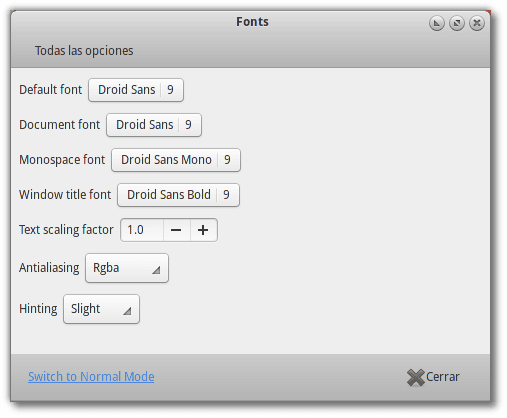Click the text scaling factor 1.0 field
This screenshot has height=418, width=507.
[x=142, y=230]
